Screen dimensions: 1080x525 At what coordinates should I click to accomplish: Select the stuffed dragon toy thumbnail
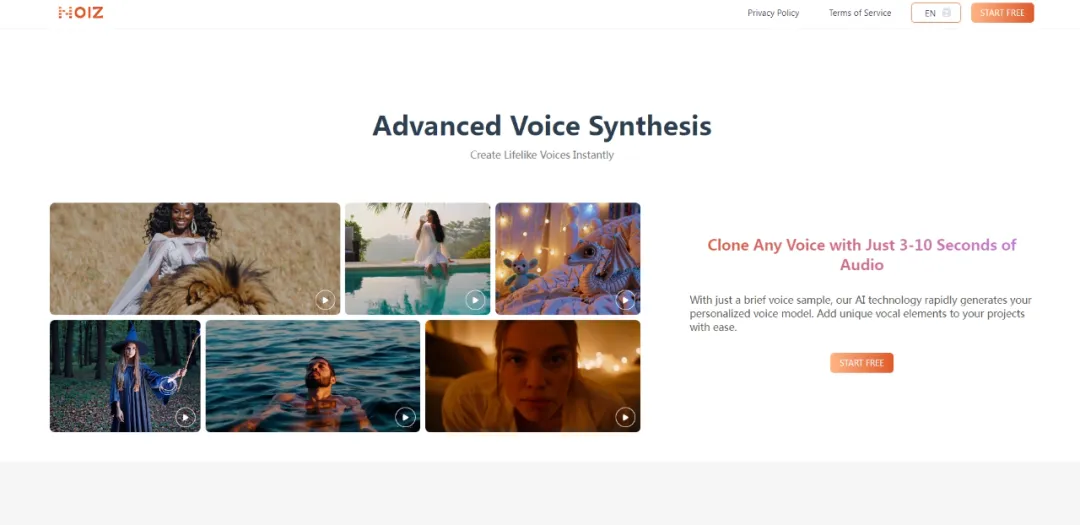pyautogui.click(x=568, y=258)
